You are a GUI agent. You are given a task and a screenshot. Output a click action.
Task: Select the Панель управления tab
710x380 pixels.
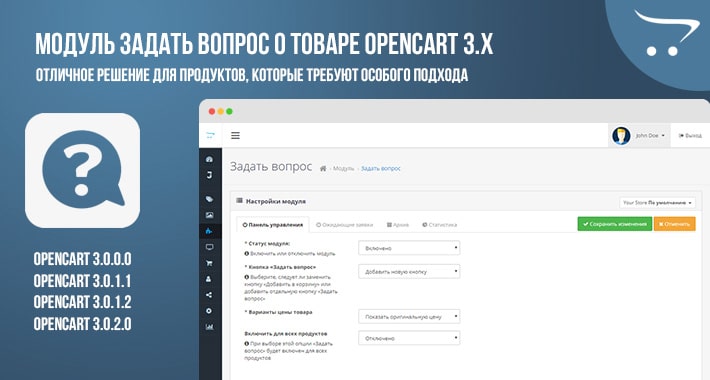[x=273, y=225]
